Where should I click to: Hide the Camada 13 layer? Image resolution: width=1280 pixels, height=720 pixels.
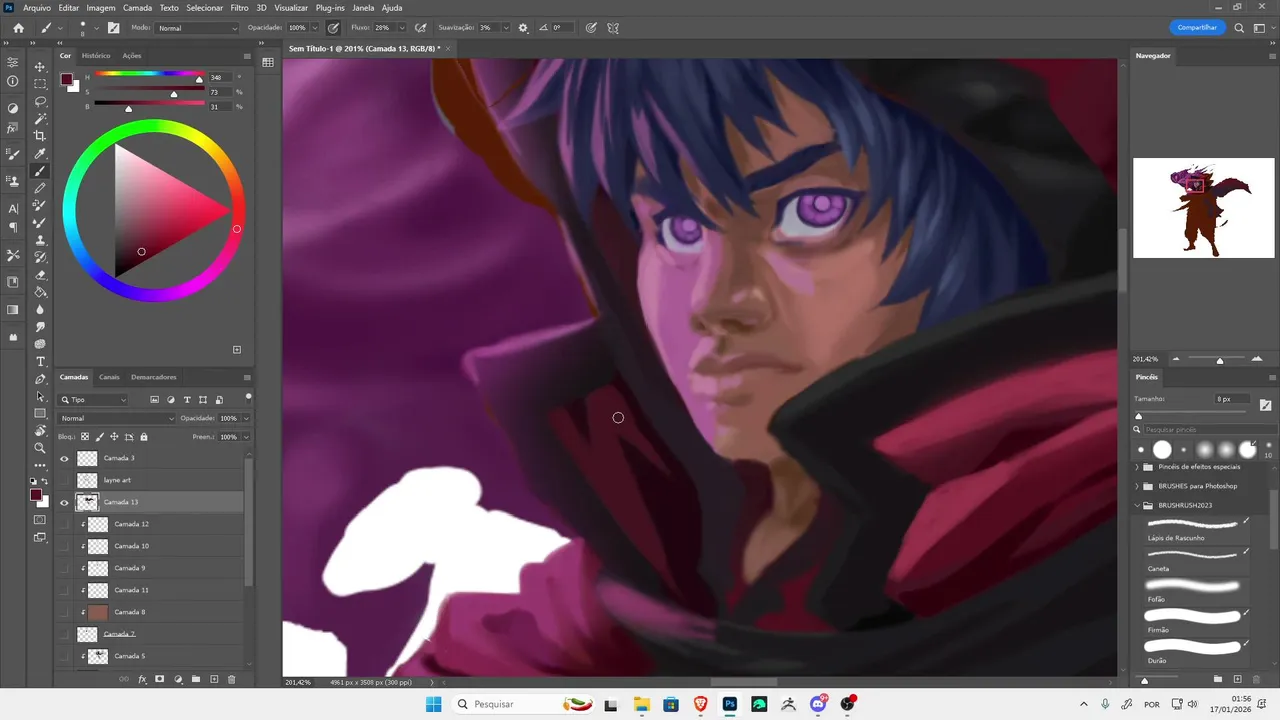(65, 502)
